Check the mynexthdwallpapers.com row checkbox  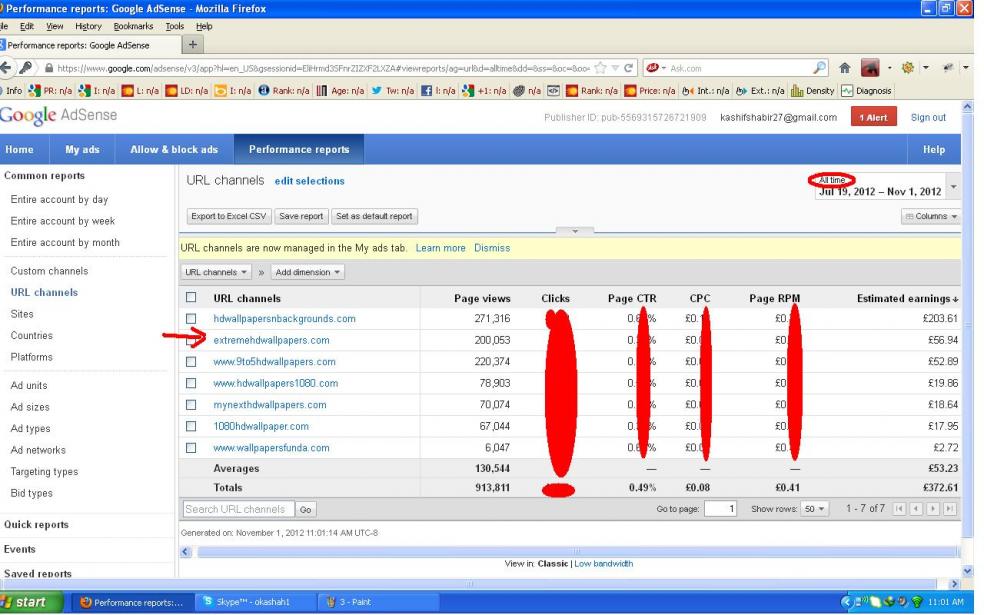point(191,405)
